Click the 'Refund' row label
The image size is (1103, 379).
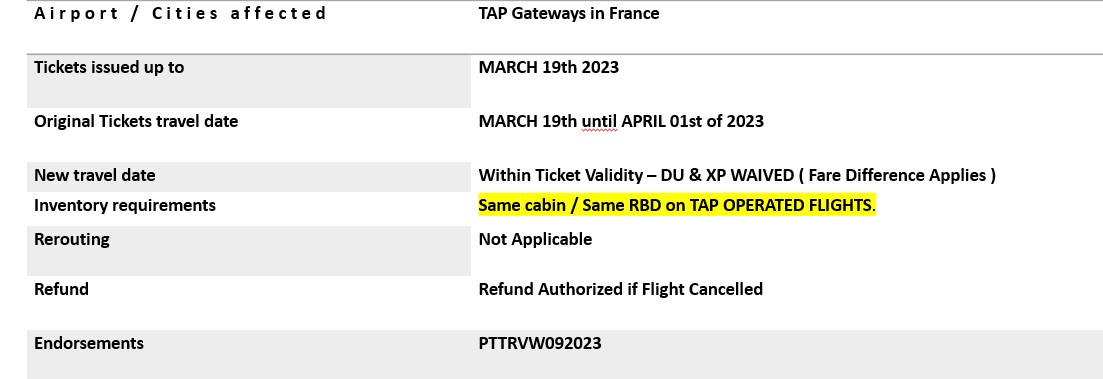(61, 289)
